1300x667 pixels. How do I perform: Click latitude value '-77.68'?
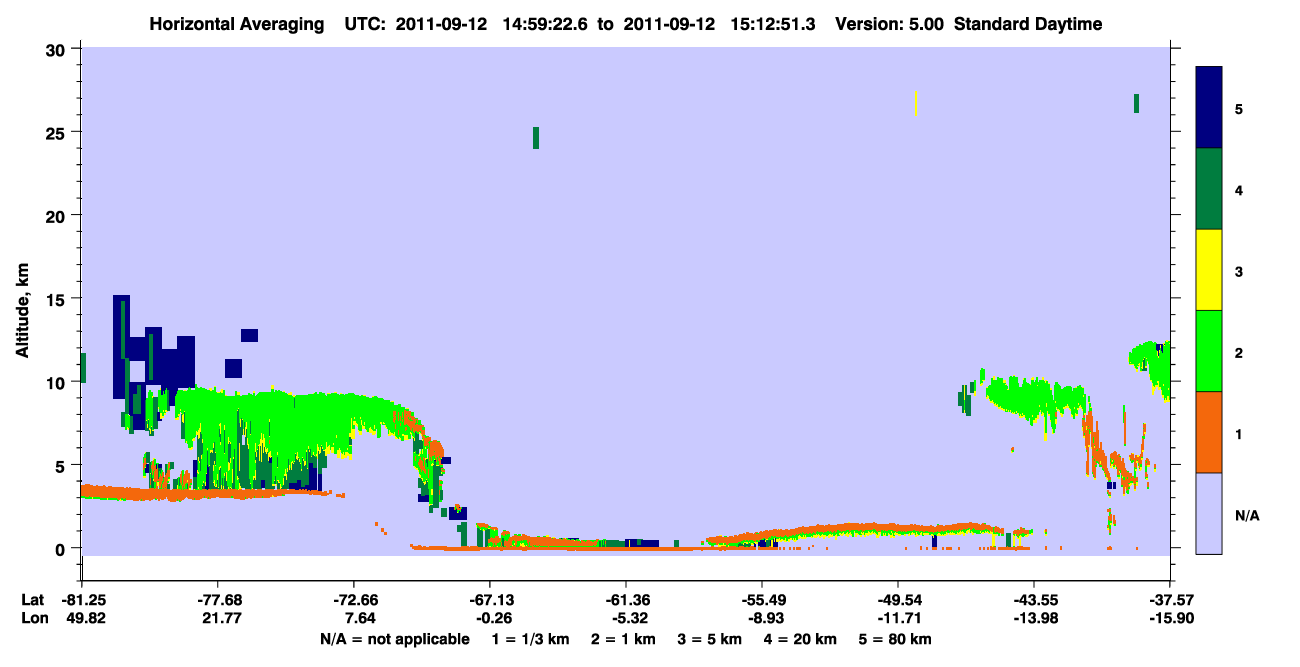click(x=218, y=600)
